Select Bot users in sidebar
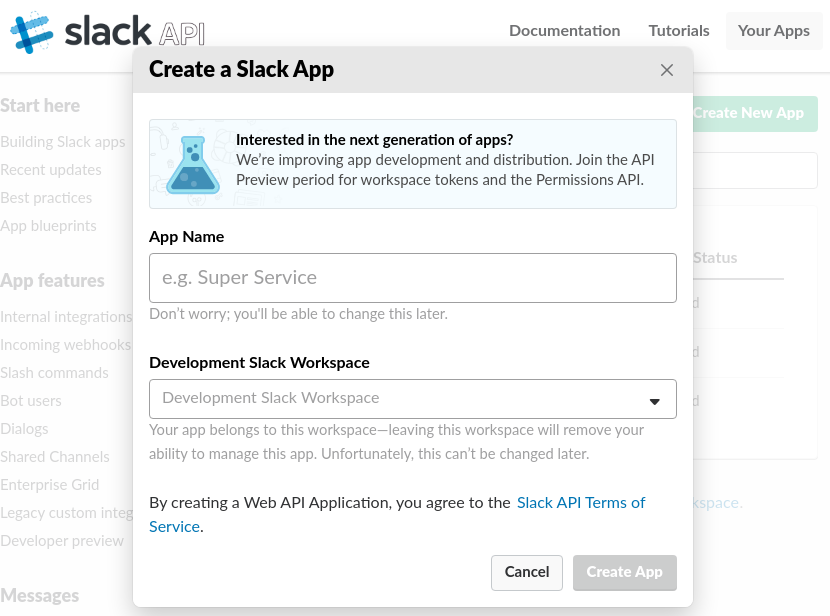Image resolution: width=830 pixels, height=616 pixels. pyautogui.click(x=31, y=401)
